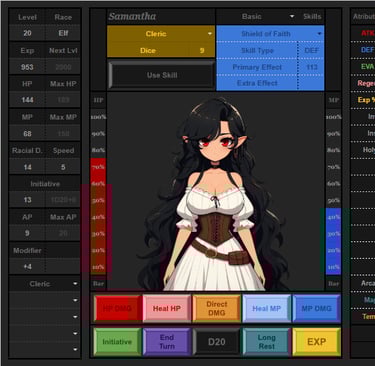This screenshot has width=375, height=366.
Task: Click the 40% mark on MP bar
Action: tap(333, 217)
